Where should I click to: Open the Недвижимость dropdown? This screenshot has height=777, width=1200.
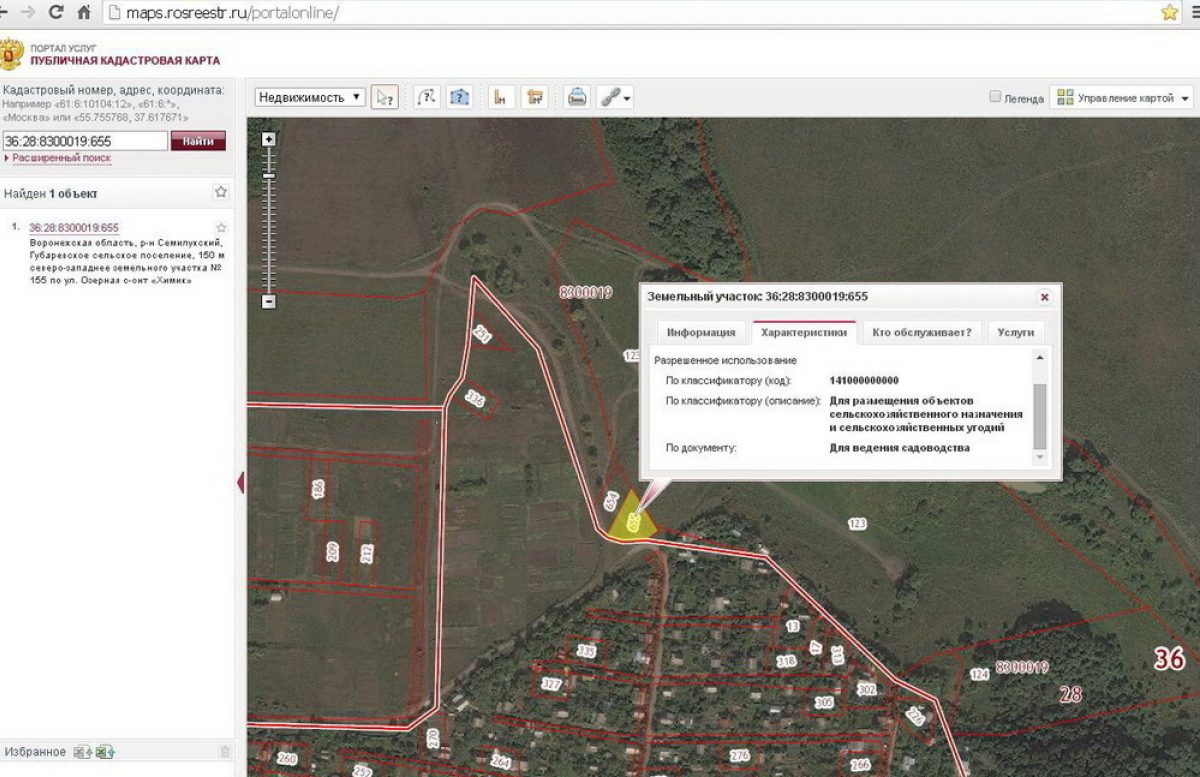pyautogui.click(x=310, y=97)
